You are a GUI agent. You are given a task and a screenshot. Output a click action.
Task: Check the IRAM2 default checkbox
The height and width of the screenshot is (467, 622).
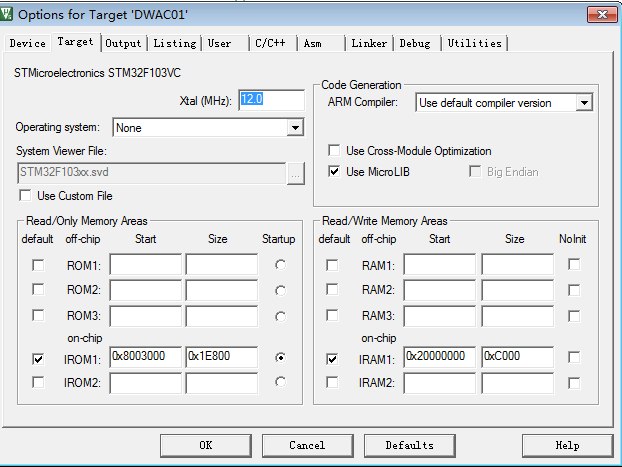coord(332,382)
